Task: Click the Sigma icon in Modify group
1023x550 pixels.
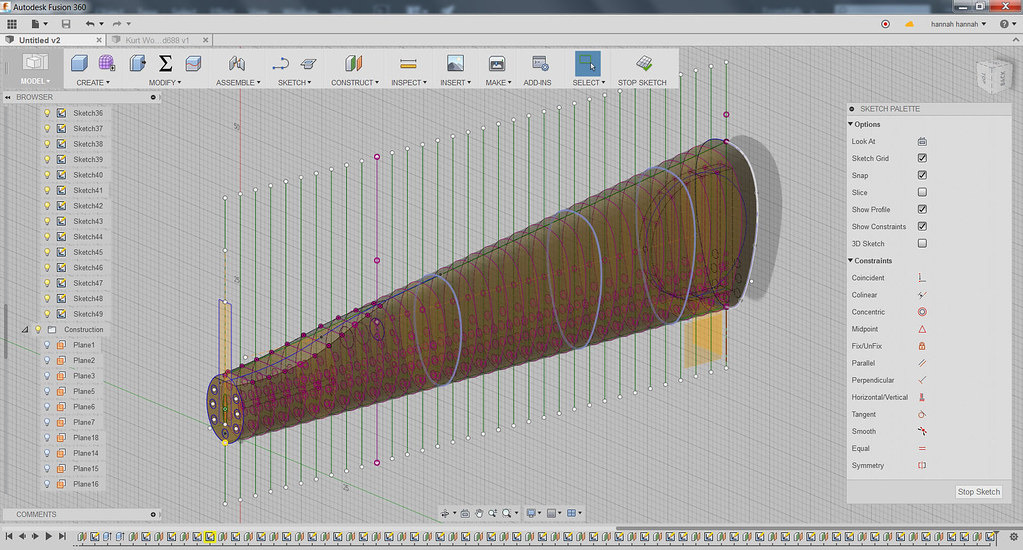Action: (166, 63)
